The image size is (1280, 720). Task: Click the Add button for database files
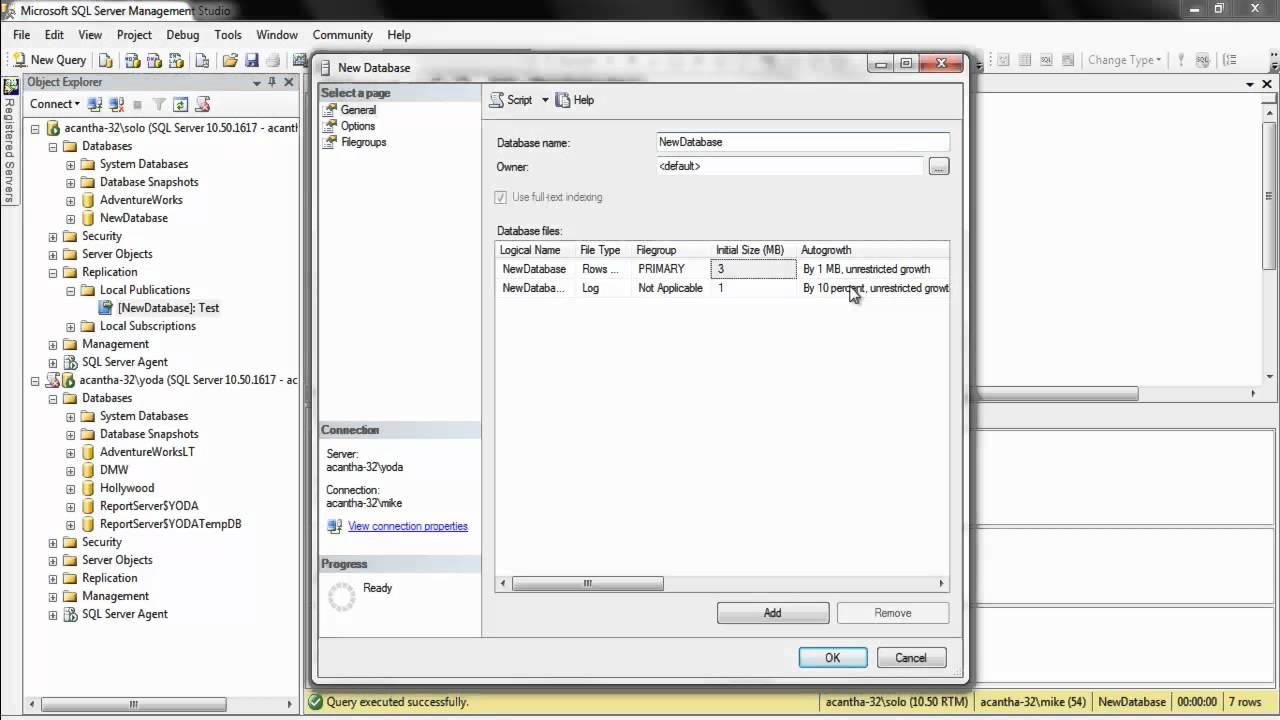click(x=772, y=613)
